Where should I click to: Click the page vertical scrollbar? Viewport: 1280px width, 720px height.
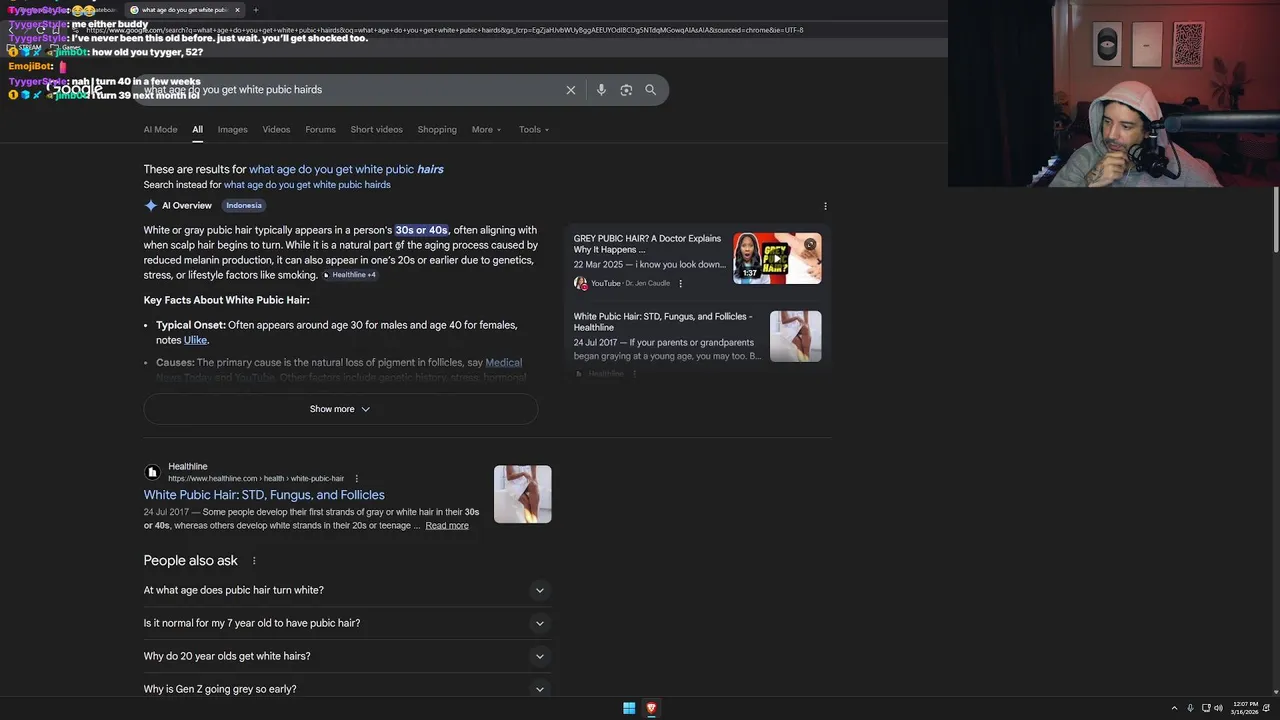coord(1275,220)
